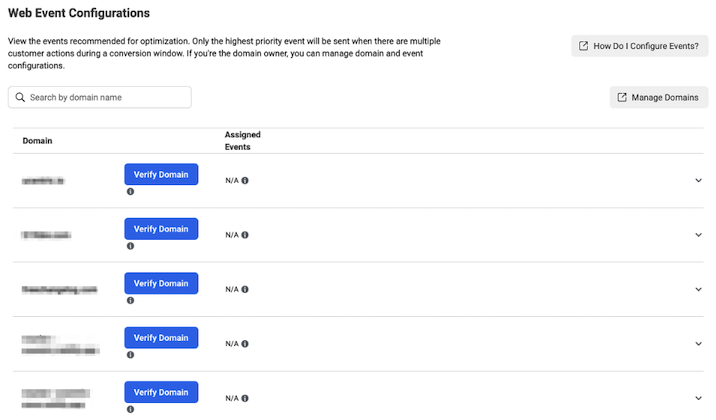Expand the fifth domain row chevron
The height and width of the screenshot is (420, 716).
(698, 398)
